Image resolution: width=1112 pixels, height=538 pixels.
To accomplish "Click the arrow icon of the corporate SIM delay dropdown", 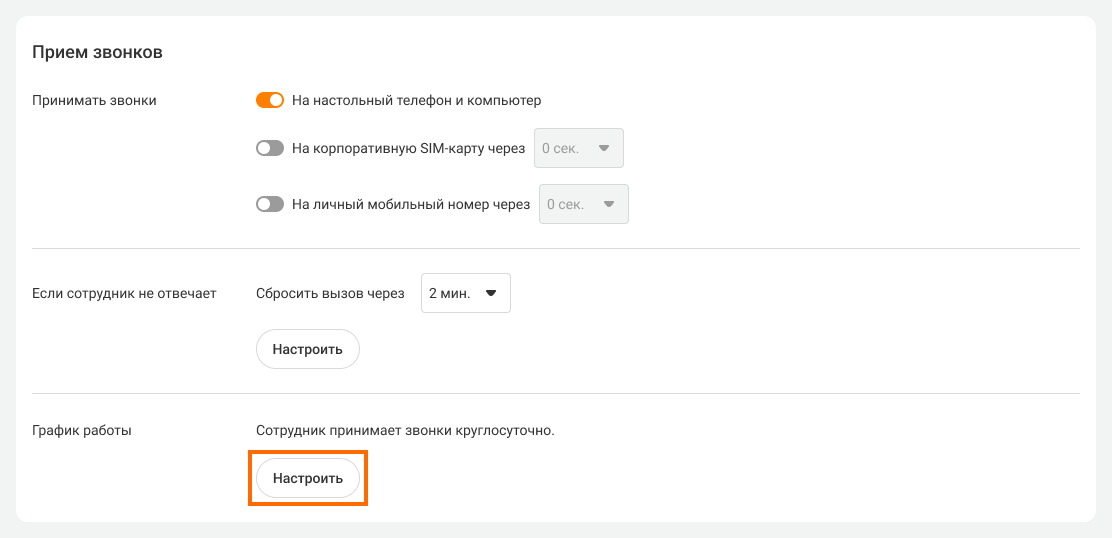I will pos(604,149).
